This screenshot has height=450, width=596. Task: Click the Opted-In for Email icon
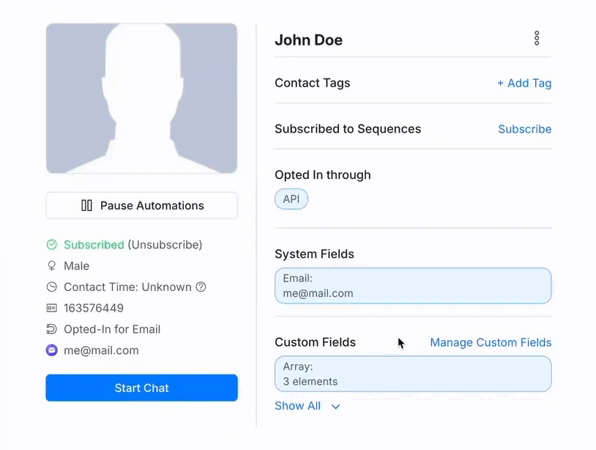click(x=52, y=329)
